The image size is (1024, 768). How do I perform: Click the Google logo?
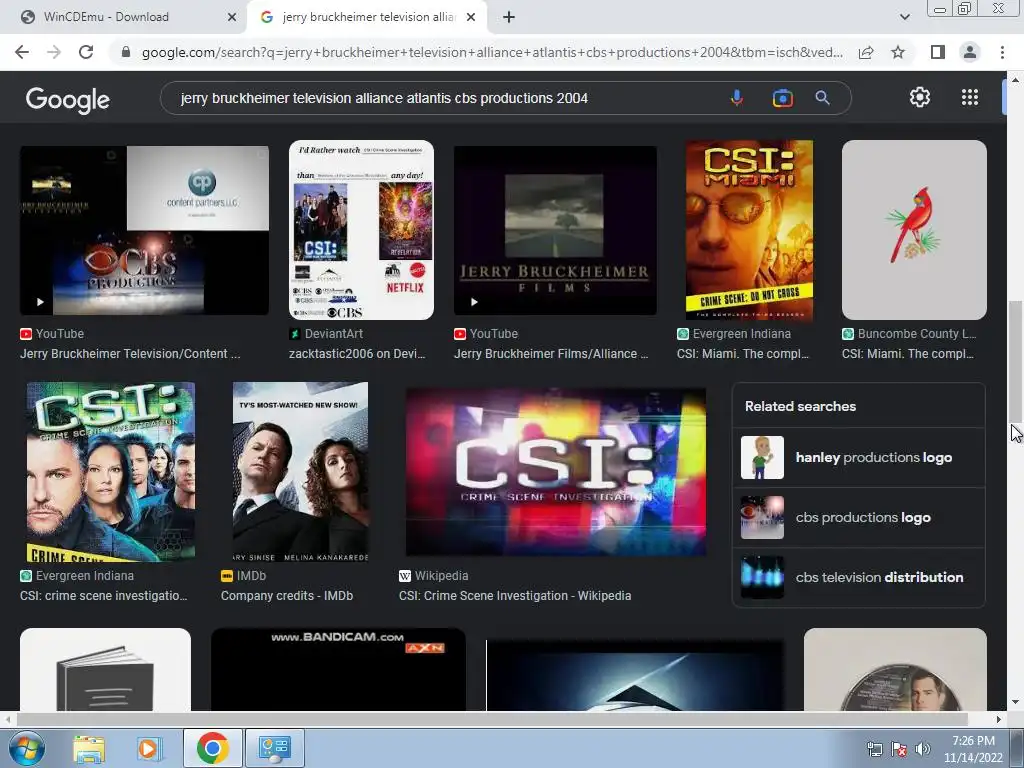(x=67, y=100)
